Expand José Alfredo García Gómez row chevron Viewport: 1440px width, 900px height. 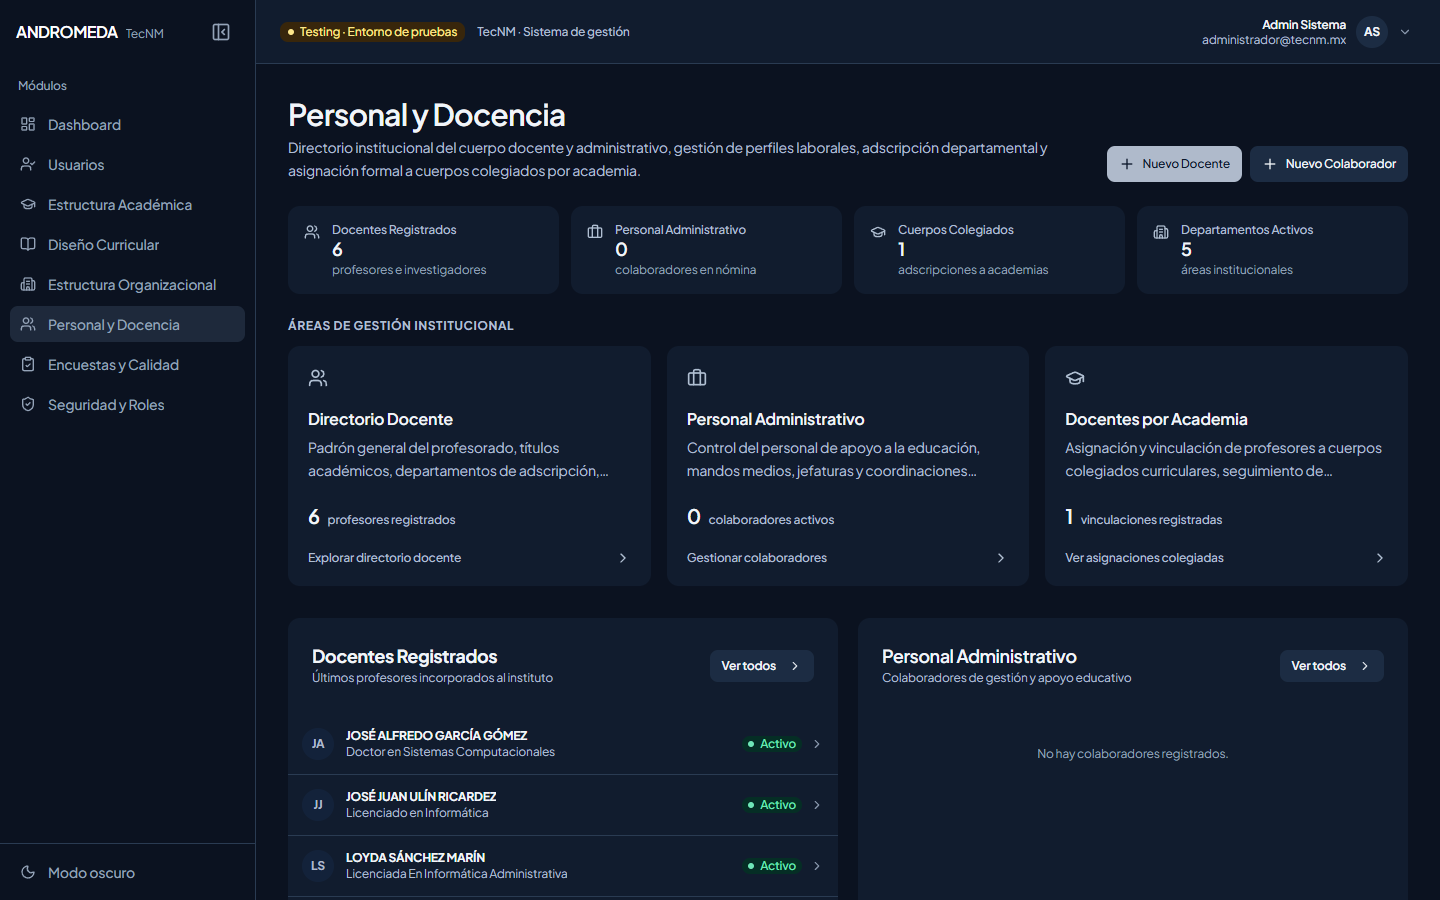(817, 744)
